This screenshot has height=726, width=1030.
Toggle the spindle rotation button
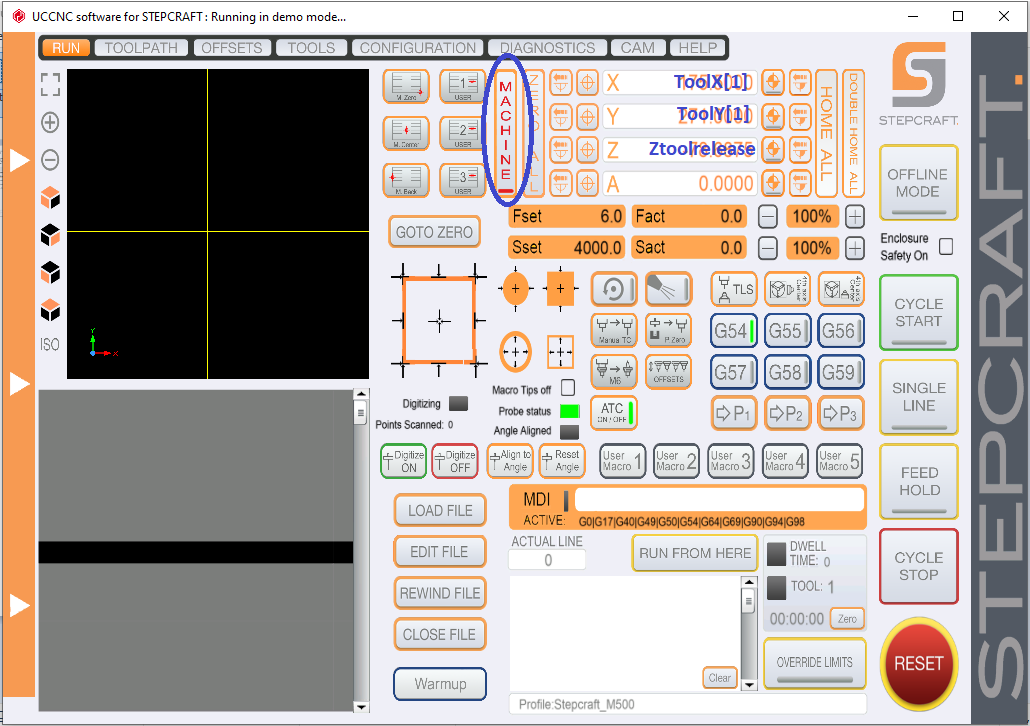(x=614, y=289)
